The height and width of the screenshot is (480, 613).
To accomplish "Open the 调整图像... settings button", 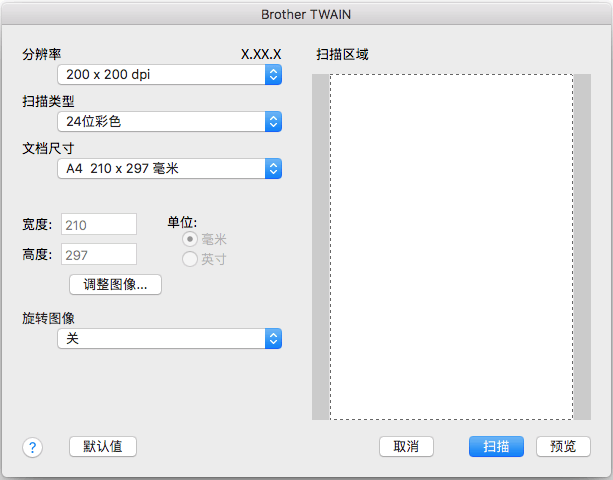I will [115, 285].
